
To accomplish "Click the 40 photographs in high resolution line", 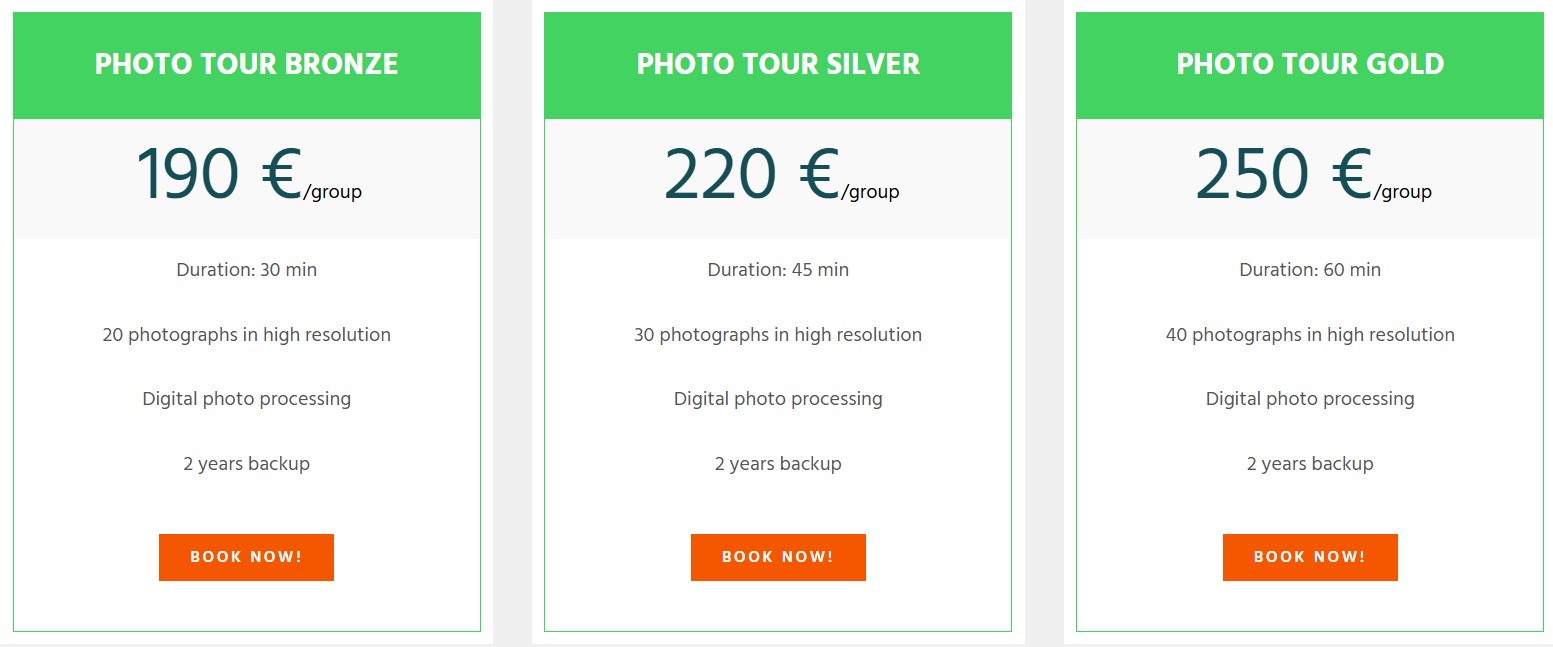I will (1310, 335).
